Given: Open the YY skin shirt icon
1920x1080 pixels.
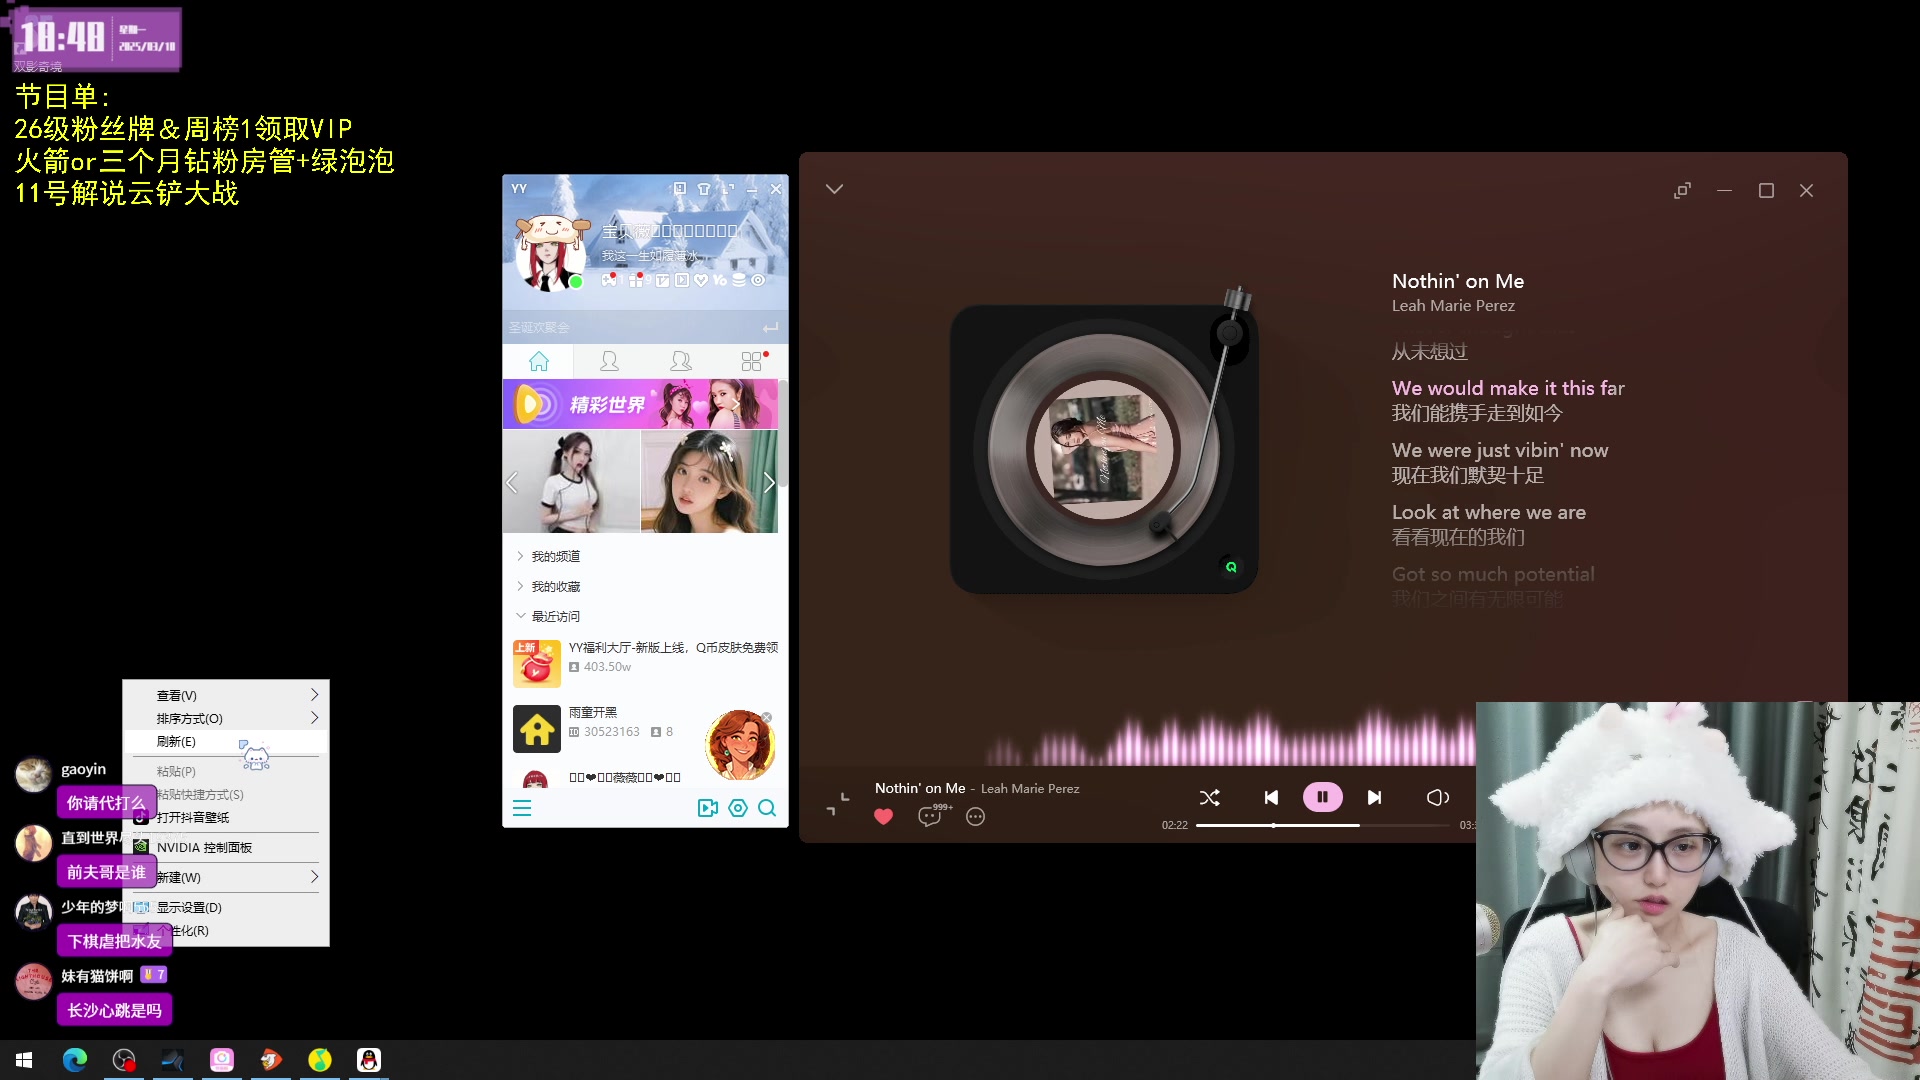Looking at the screenshot, I should coord(704,189).
